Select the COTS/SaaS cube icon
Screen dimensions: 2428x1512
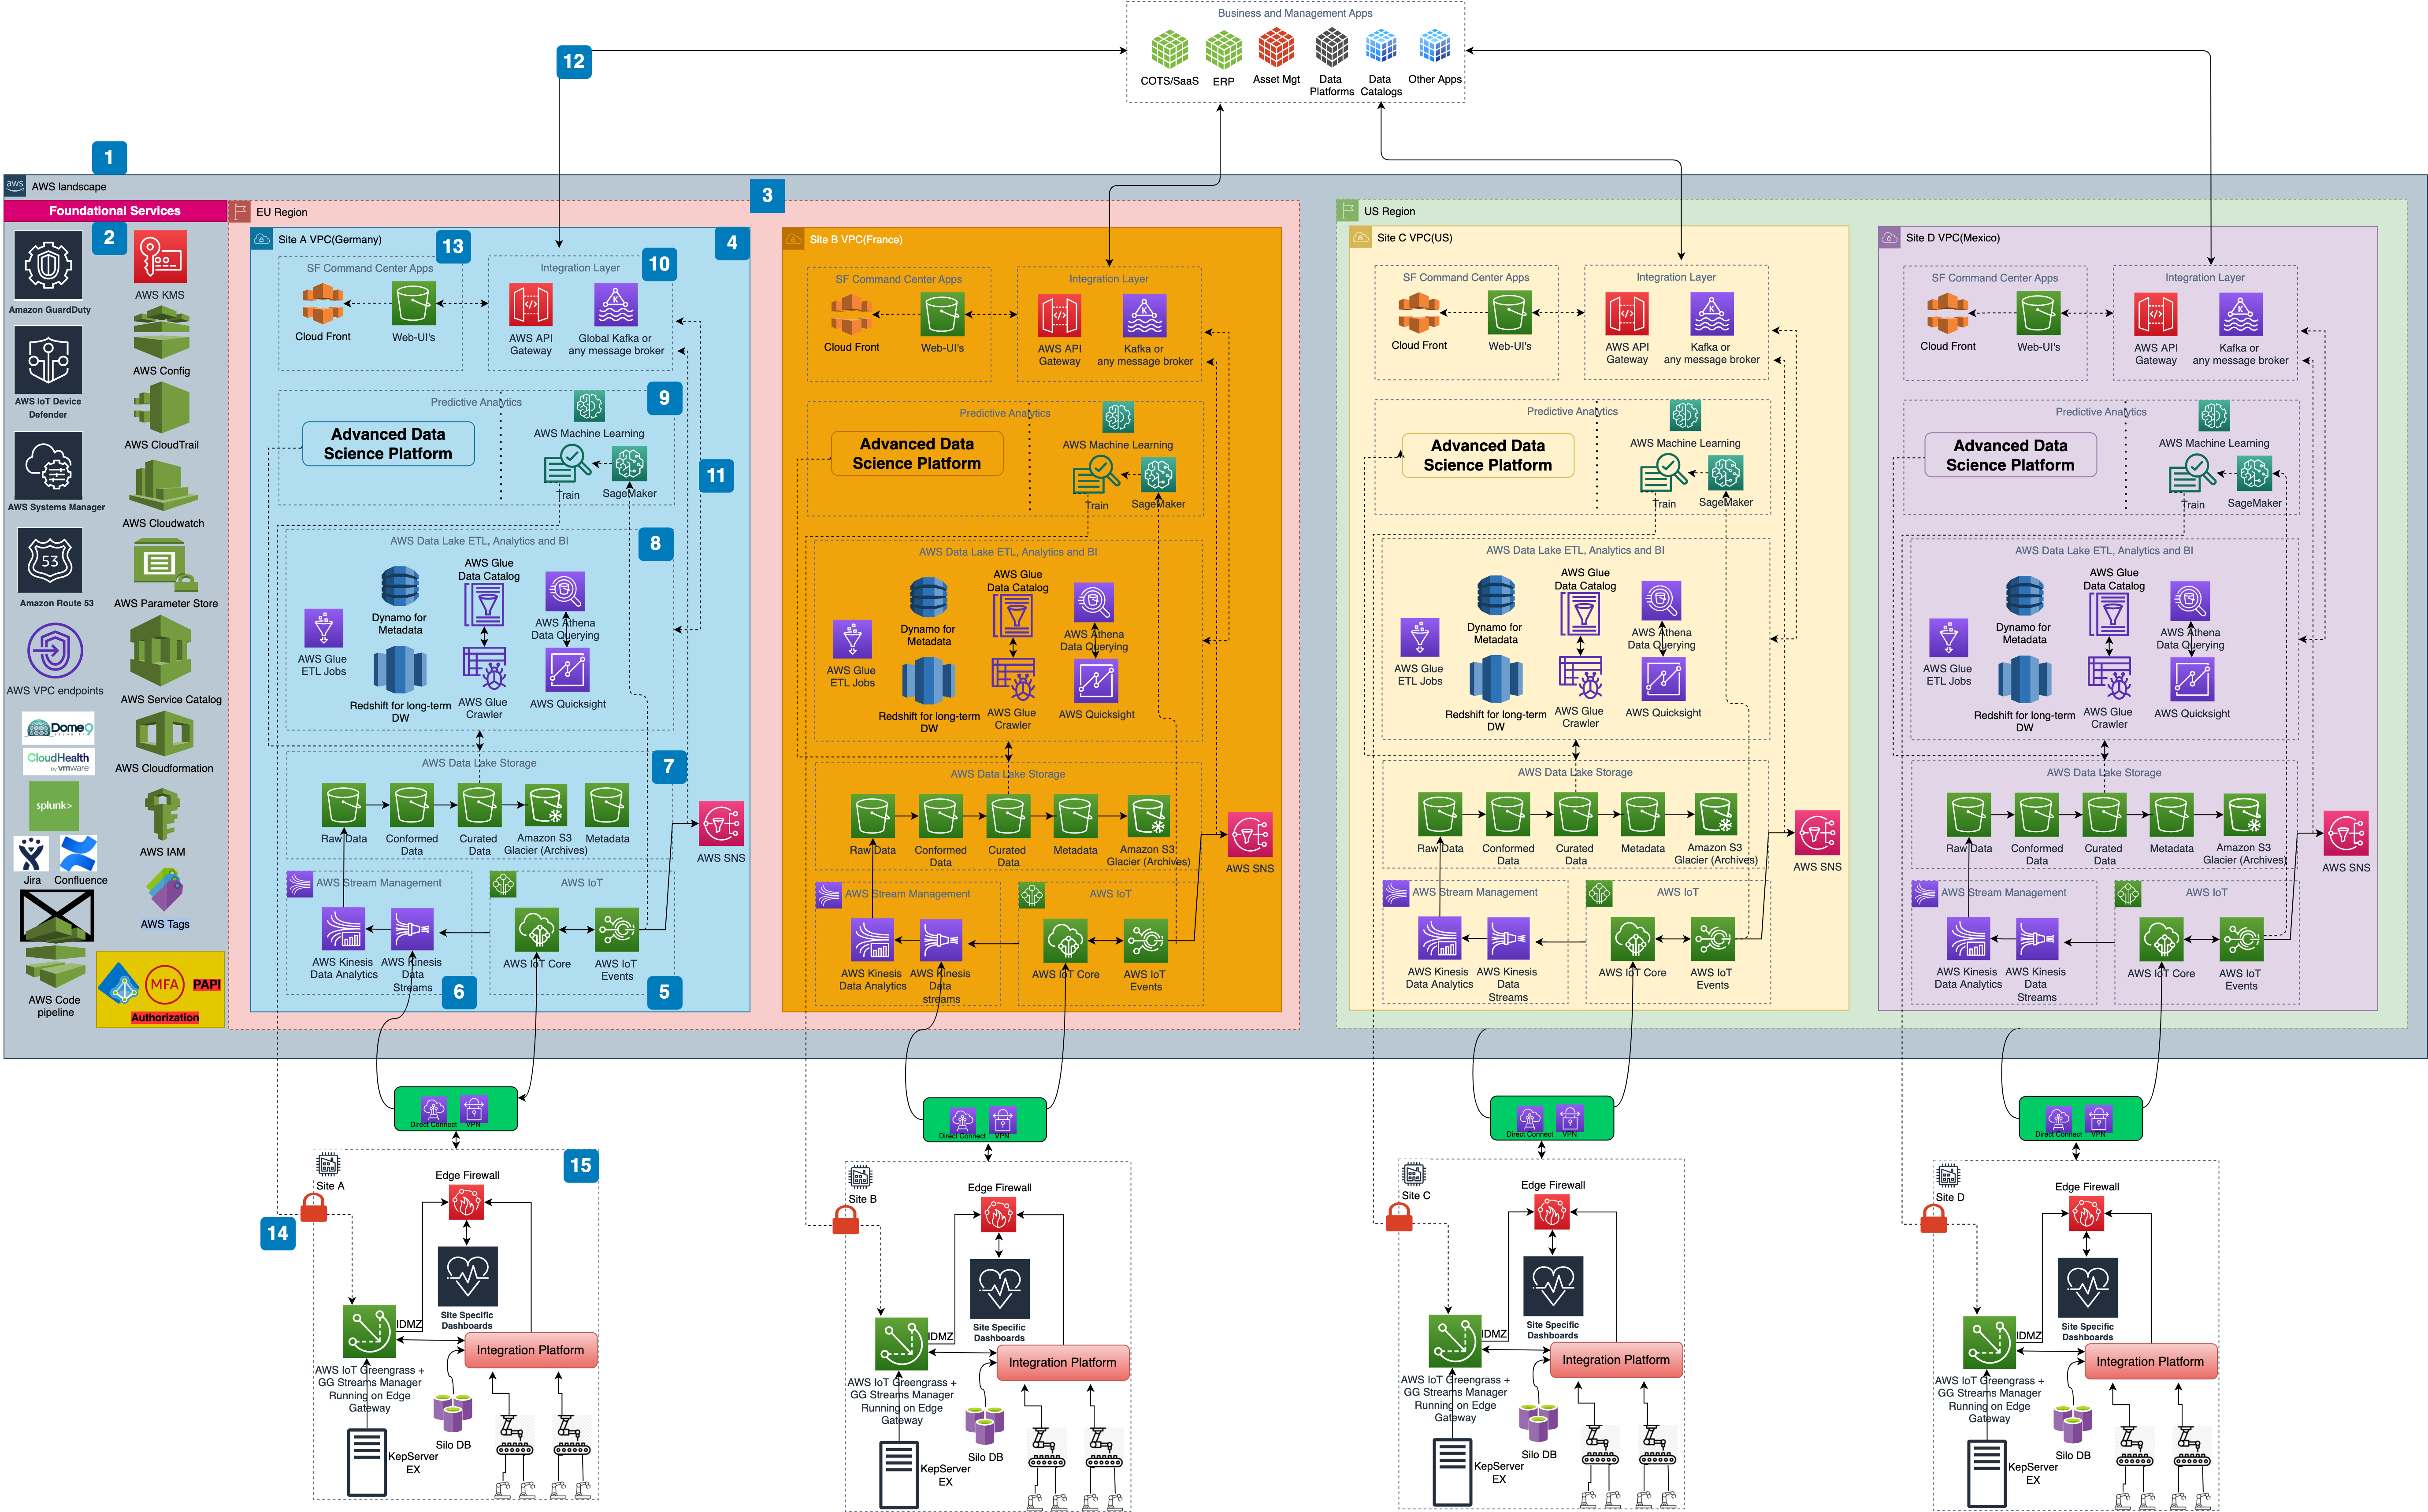click(1169, 50)
